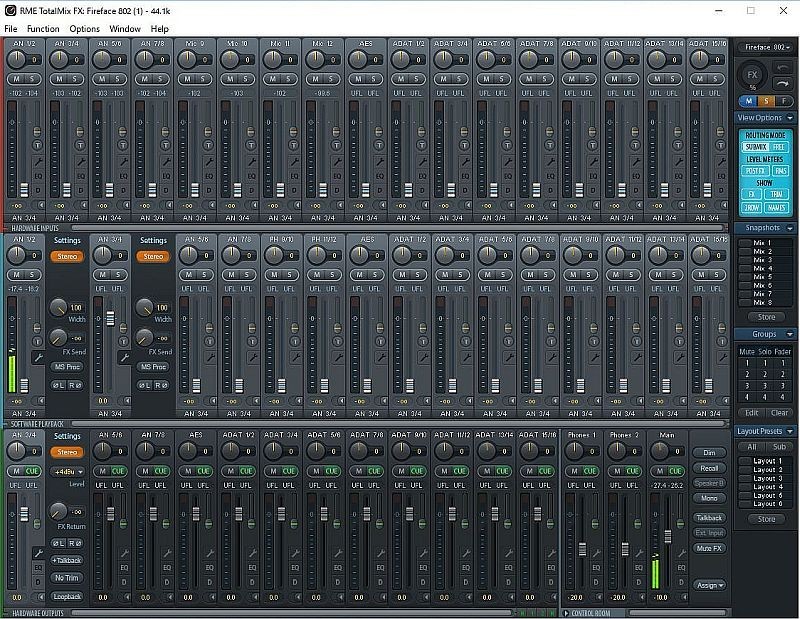Select Layout Presets Sub tab
Viewport: 800px width, 619px height.
pos(779,447)
